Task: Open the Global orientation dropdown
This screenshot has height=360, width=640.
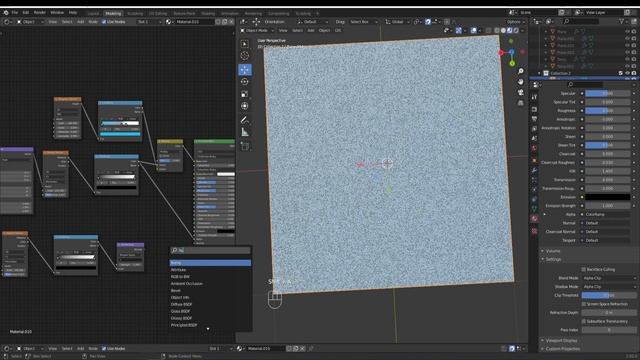Action: [397, 22]
